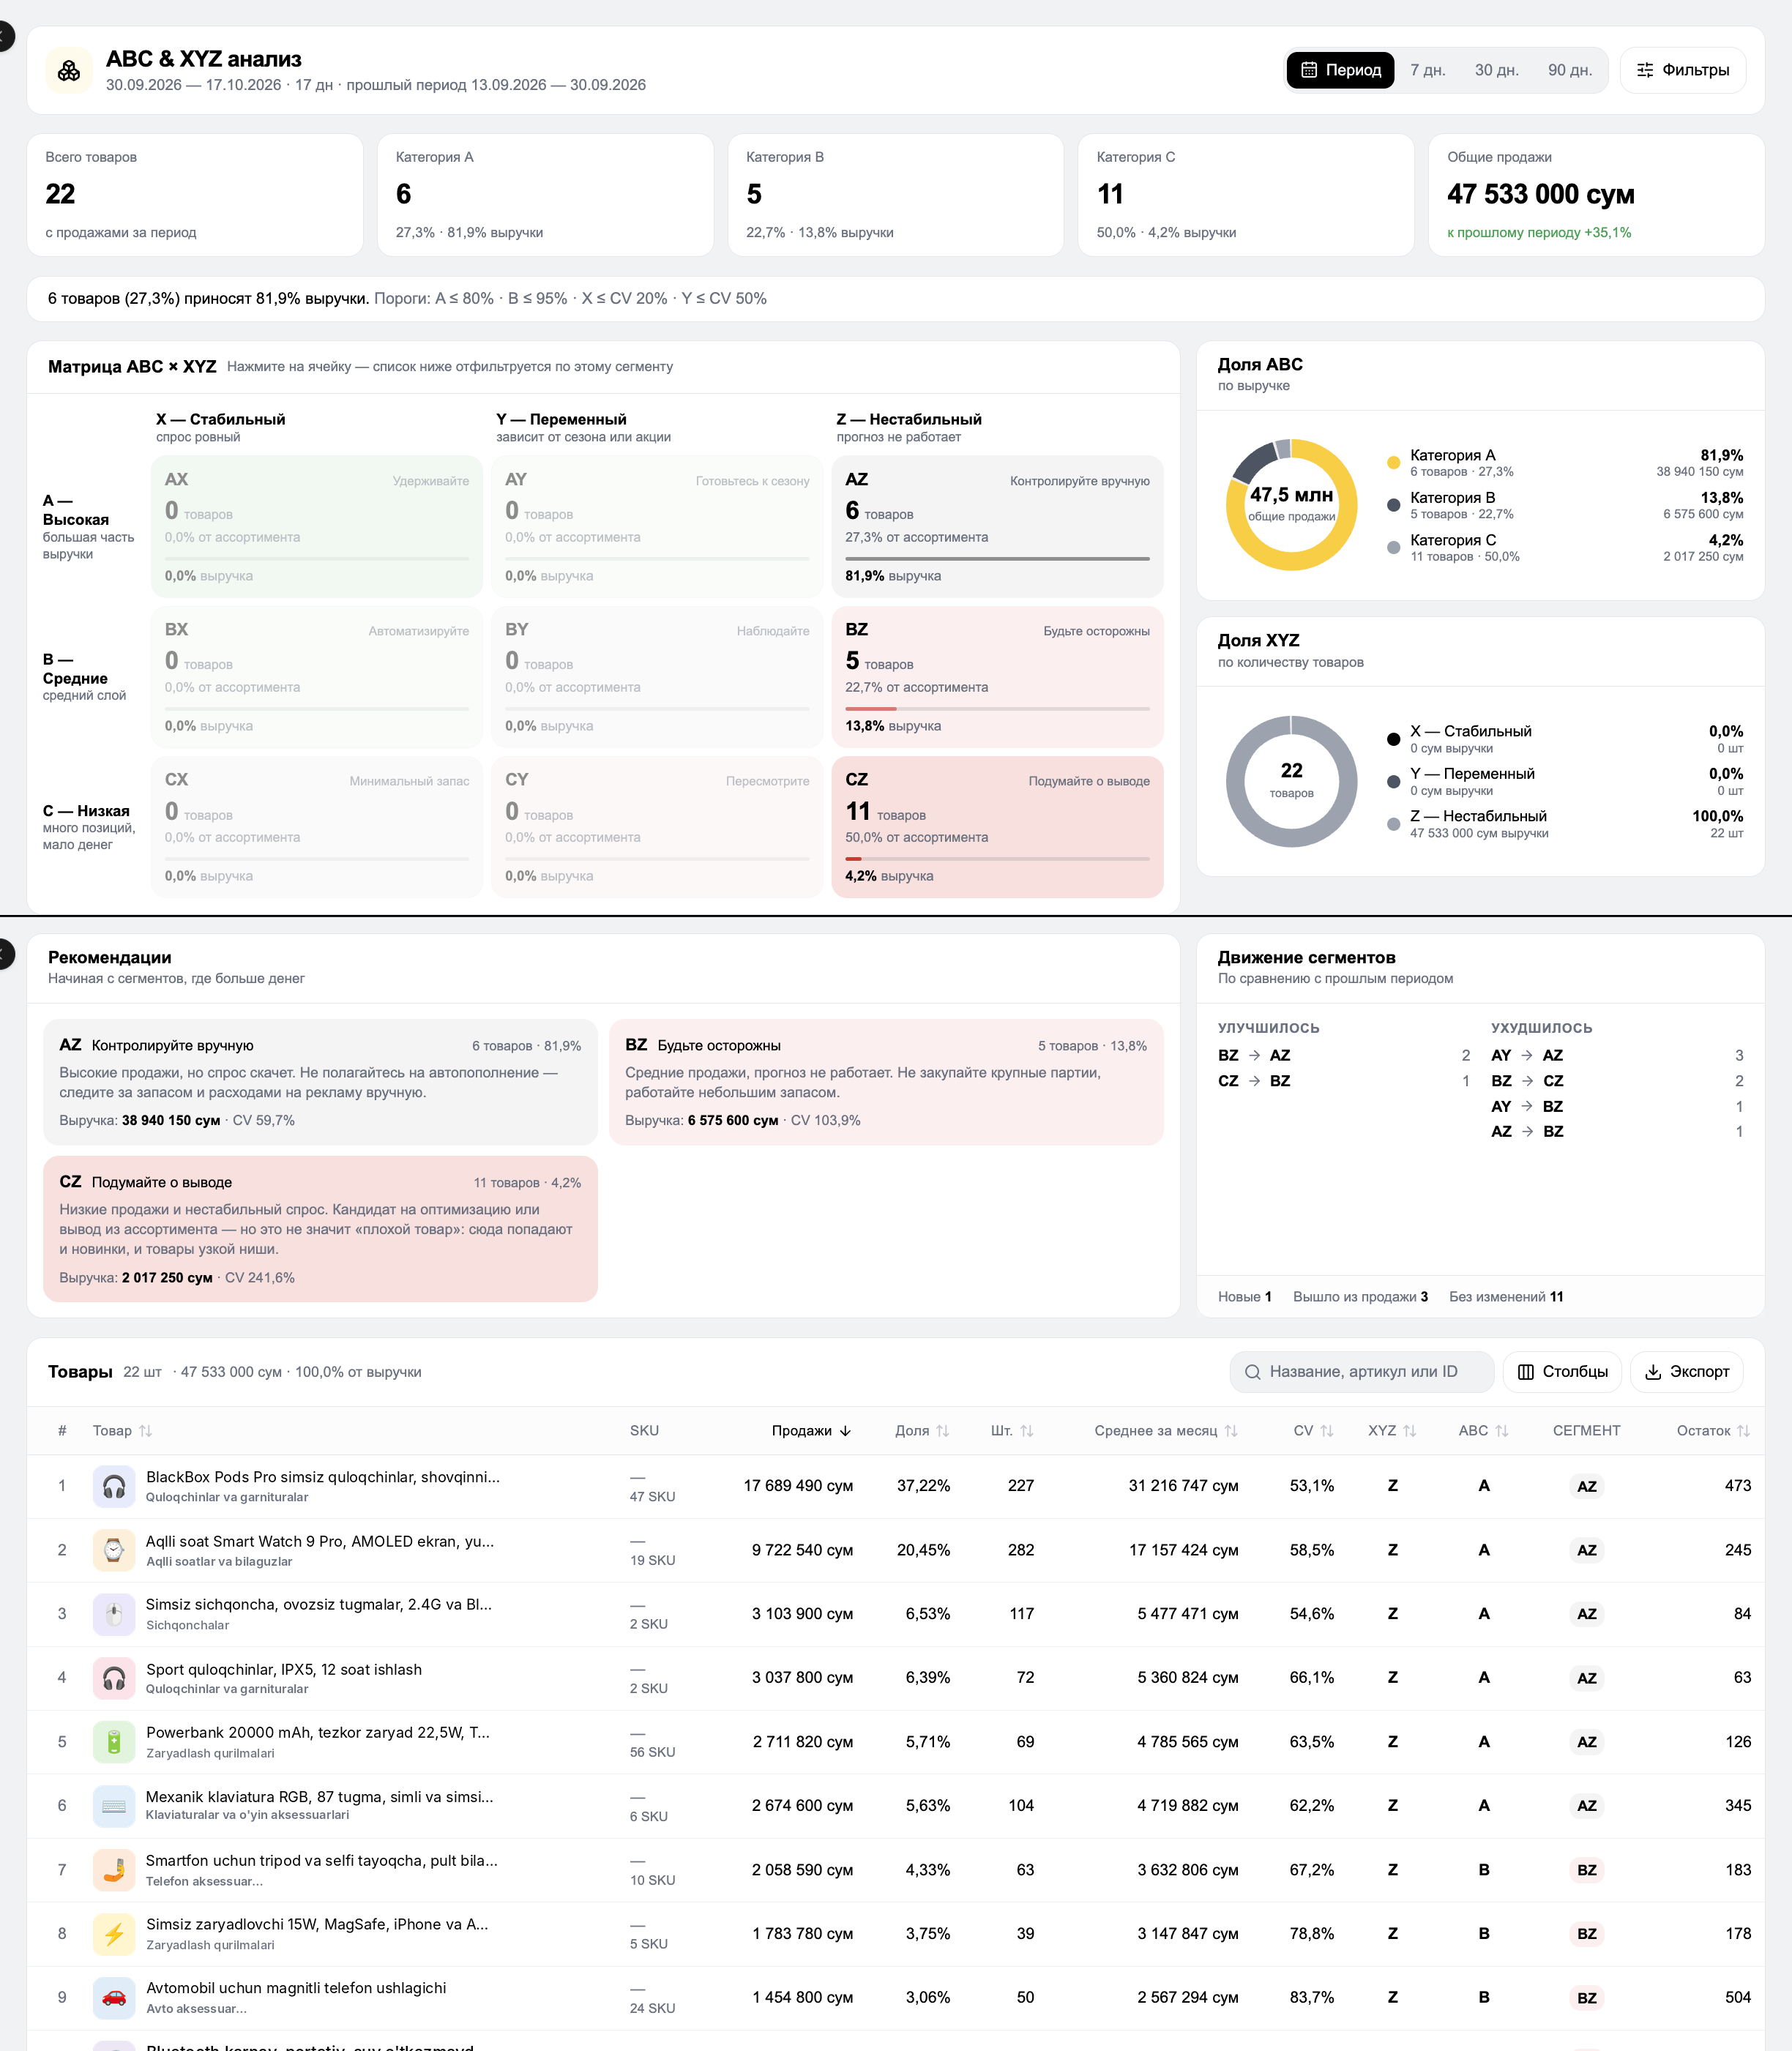1792x2051 pixels.
Task: Focus the Название, артикул или ID search field
Action: [1362, 1372]
